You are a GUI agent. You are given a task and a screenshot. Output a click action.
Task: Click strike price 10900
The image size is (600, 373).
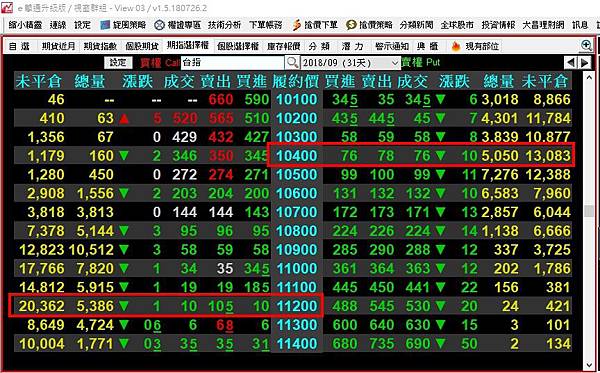(x=297, y=249)
